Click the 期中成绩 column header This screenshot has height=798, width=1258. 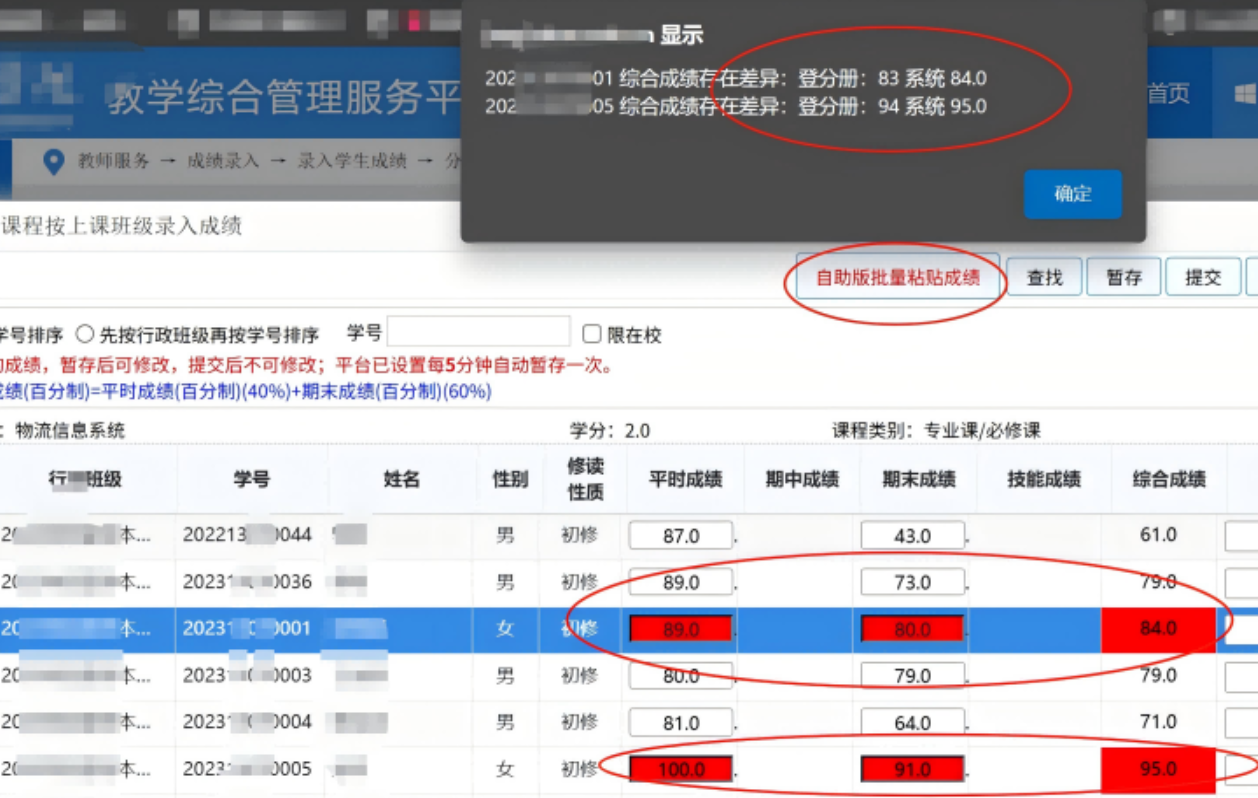pyautogui.click(x=802, y=479)
